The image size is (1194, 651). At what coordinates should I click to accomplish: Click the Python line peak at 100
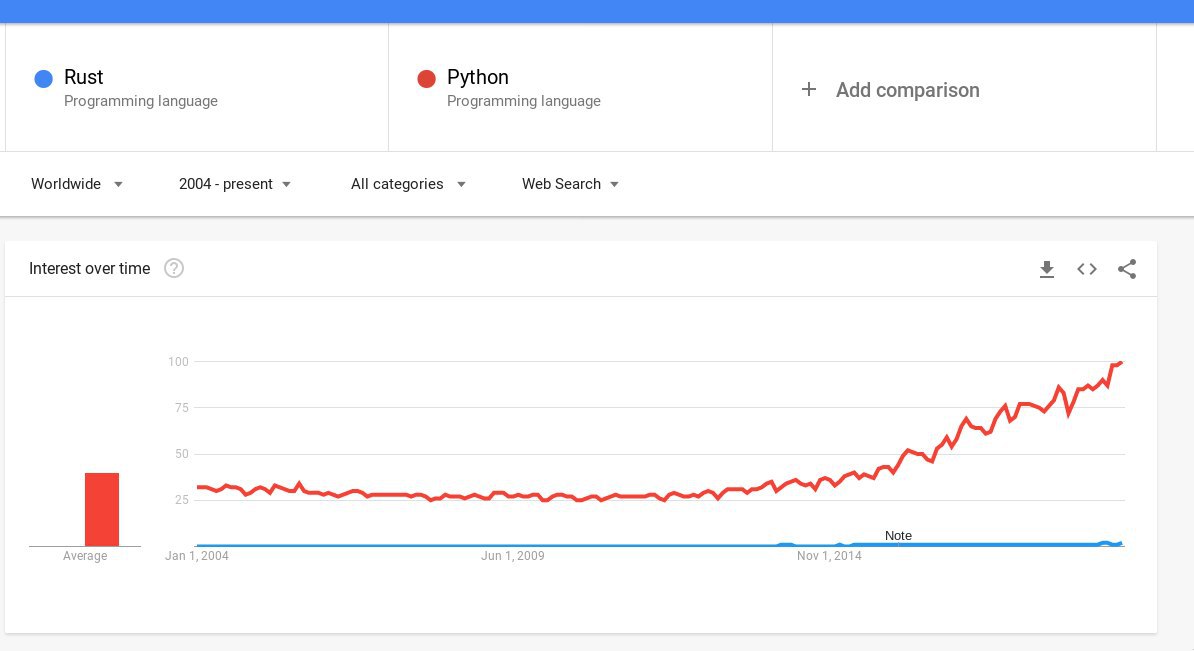1120,362
